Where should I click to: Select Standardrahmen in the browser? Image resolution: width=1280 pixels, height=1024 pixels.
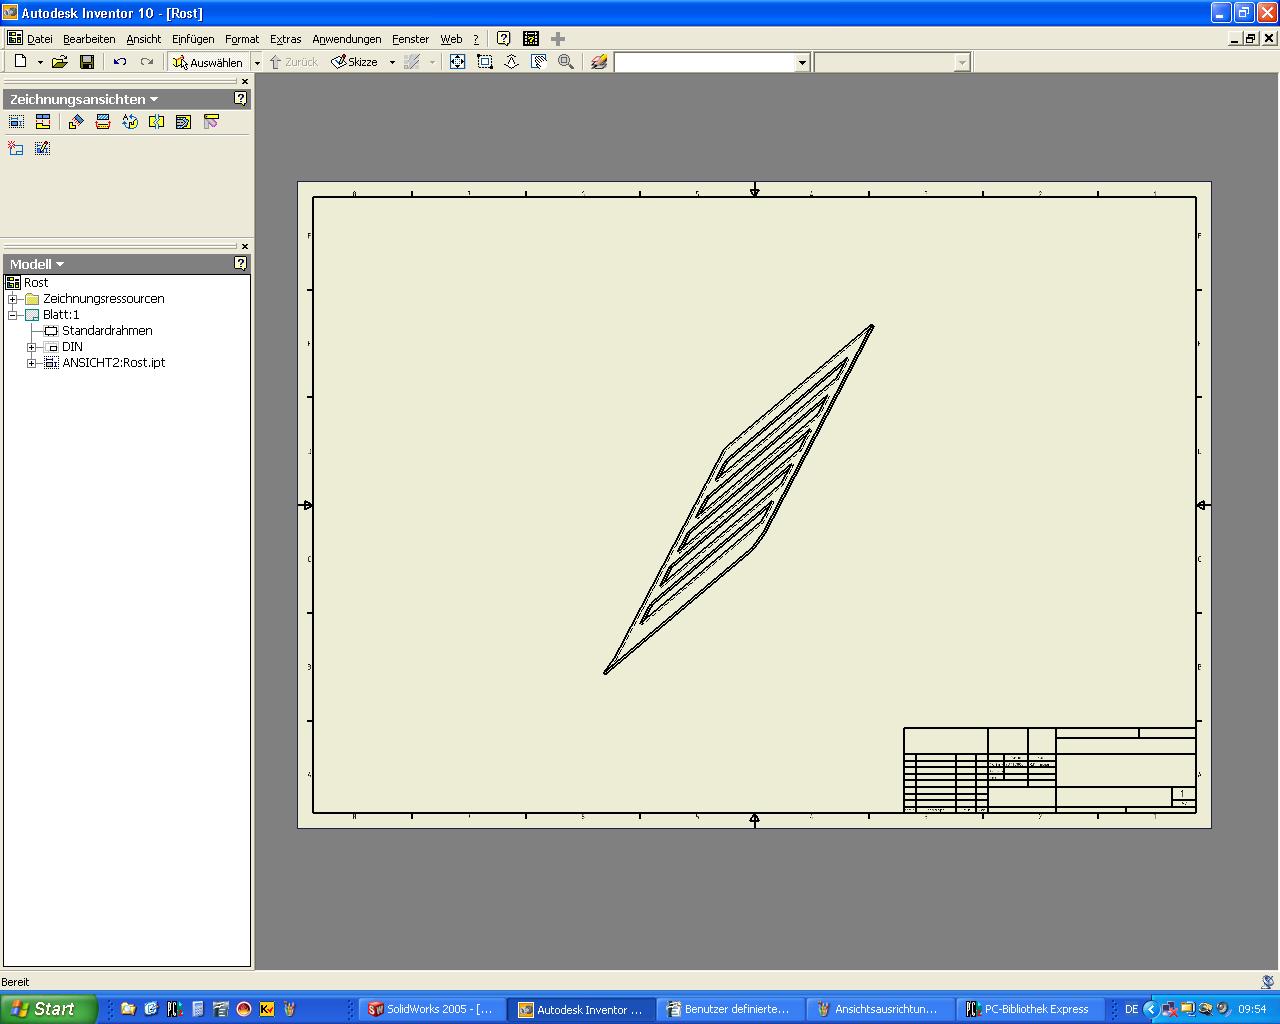pyautogui.click(x=107, y=331)
